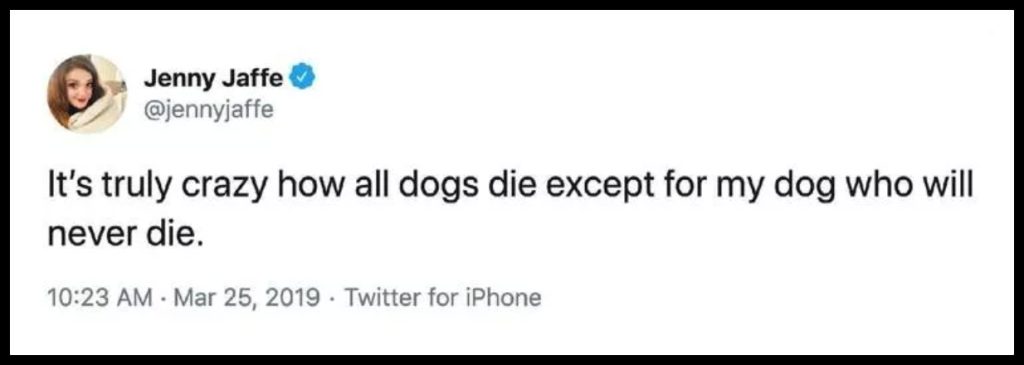Click the Jenny Jaffe display name
1024x365 pixels.
pos(214,80)
